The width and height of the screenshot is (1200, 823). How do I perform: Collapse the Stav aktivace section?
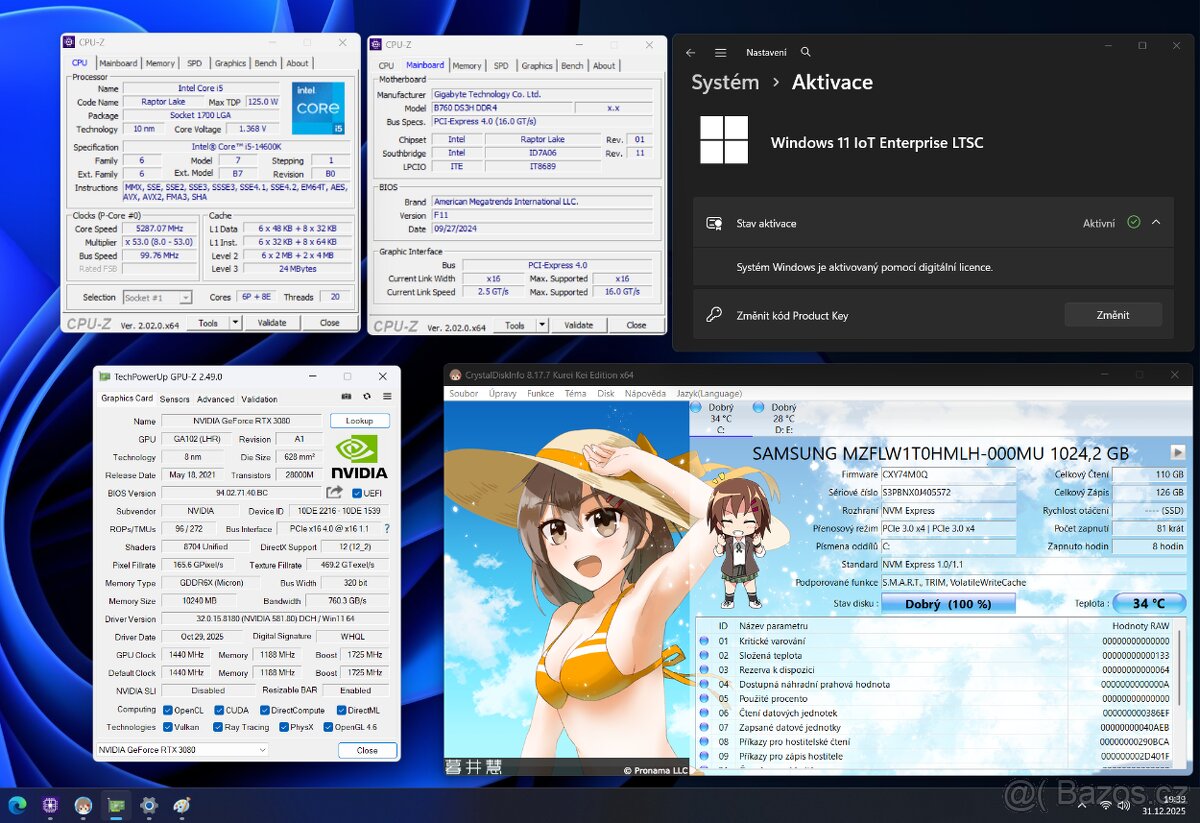pos(1158,223)
